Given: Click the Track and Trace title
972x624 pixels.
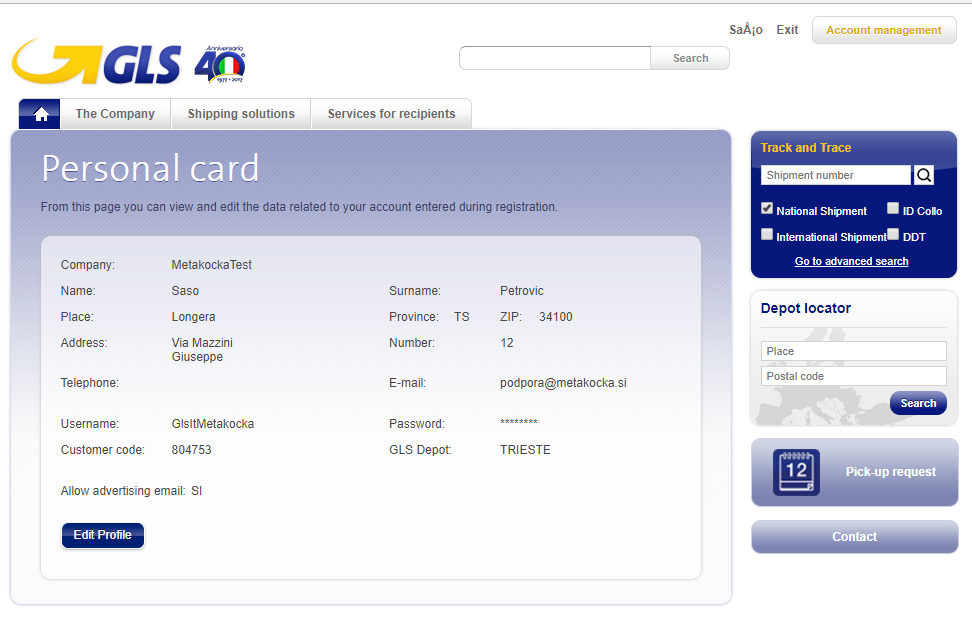Looking at the screenshot, I should click(806, 147).
